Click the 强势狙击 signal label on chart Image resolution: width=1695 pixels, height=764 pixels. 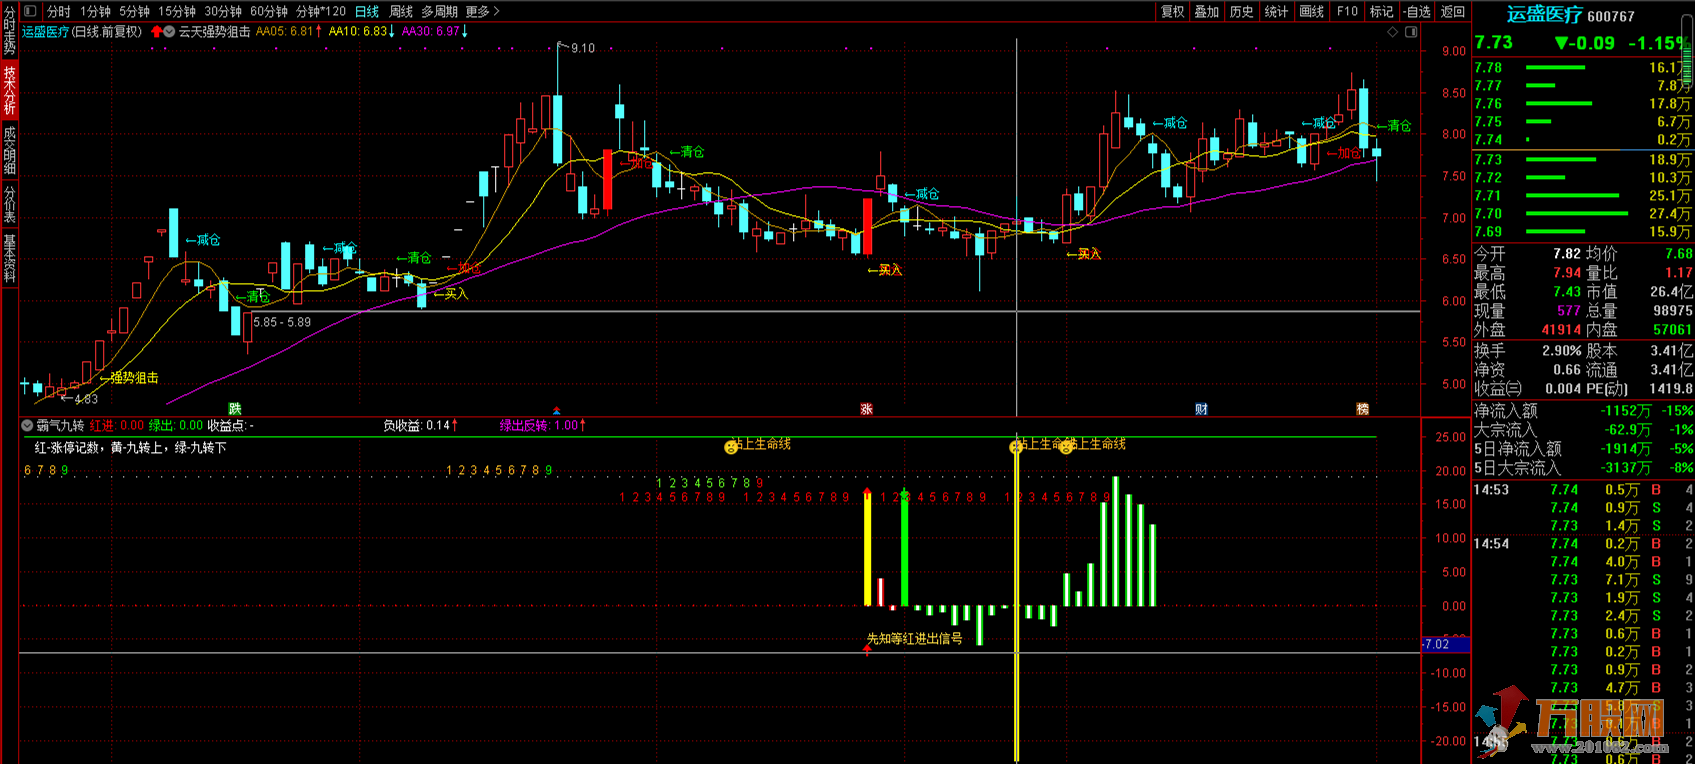134,378
